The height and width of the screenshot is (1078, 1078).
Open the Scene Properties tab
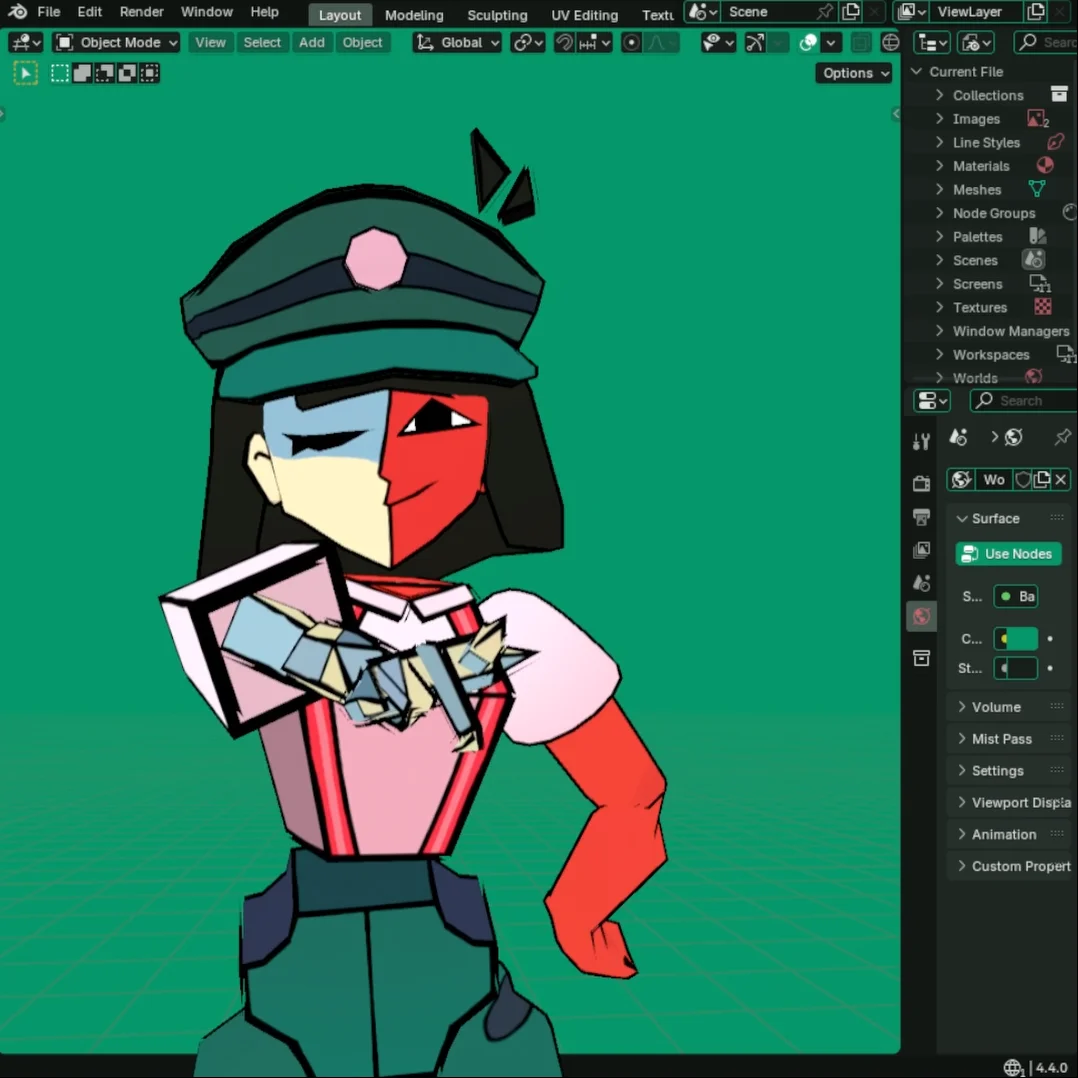point(921,583)
